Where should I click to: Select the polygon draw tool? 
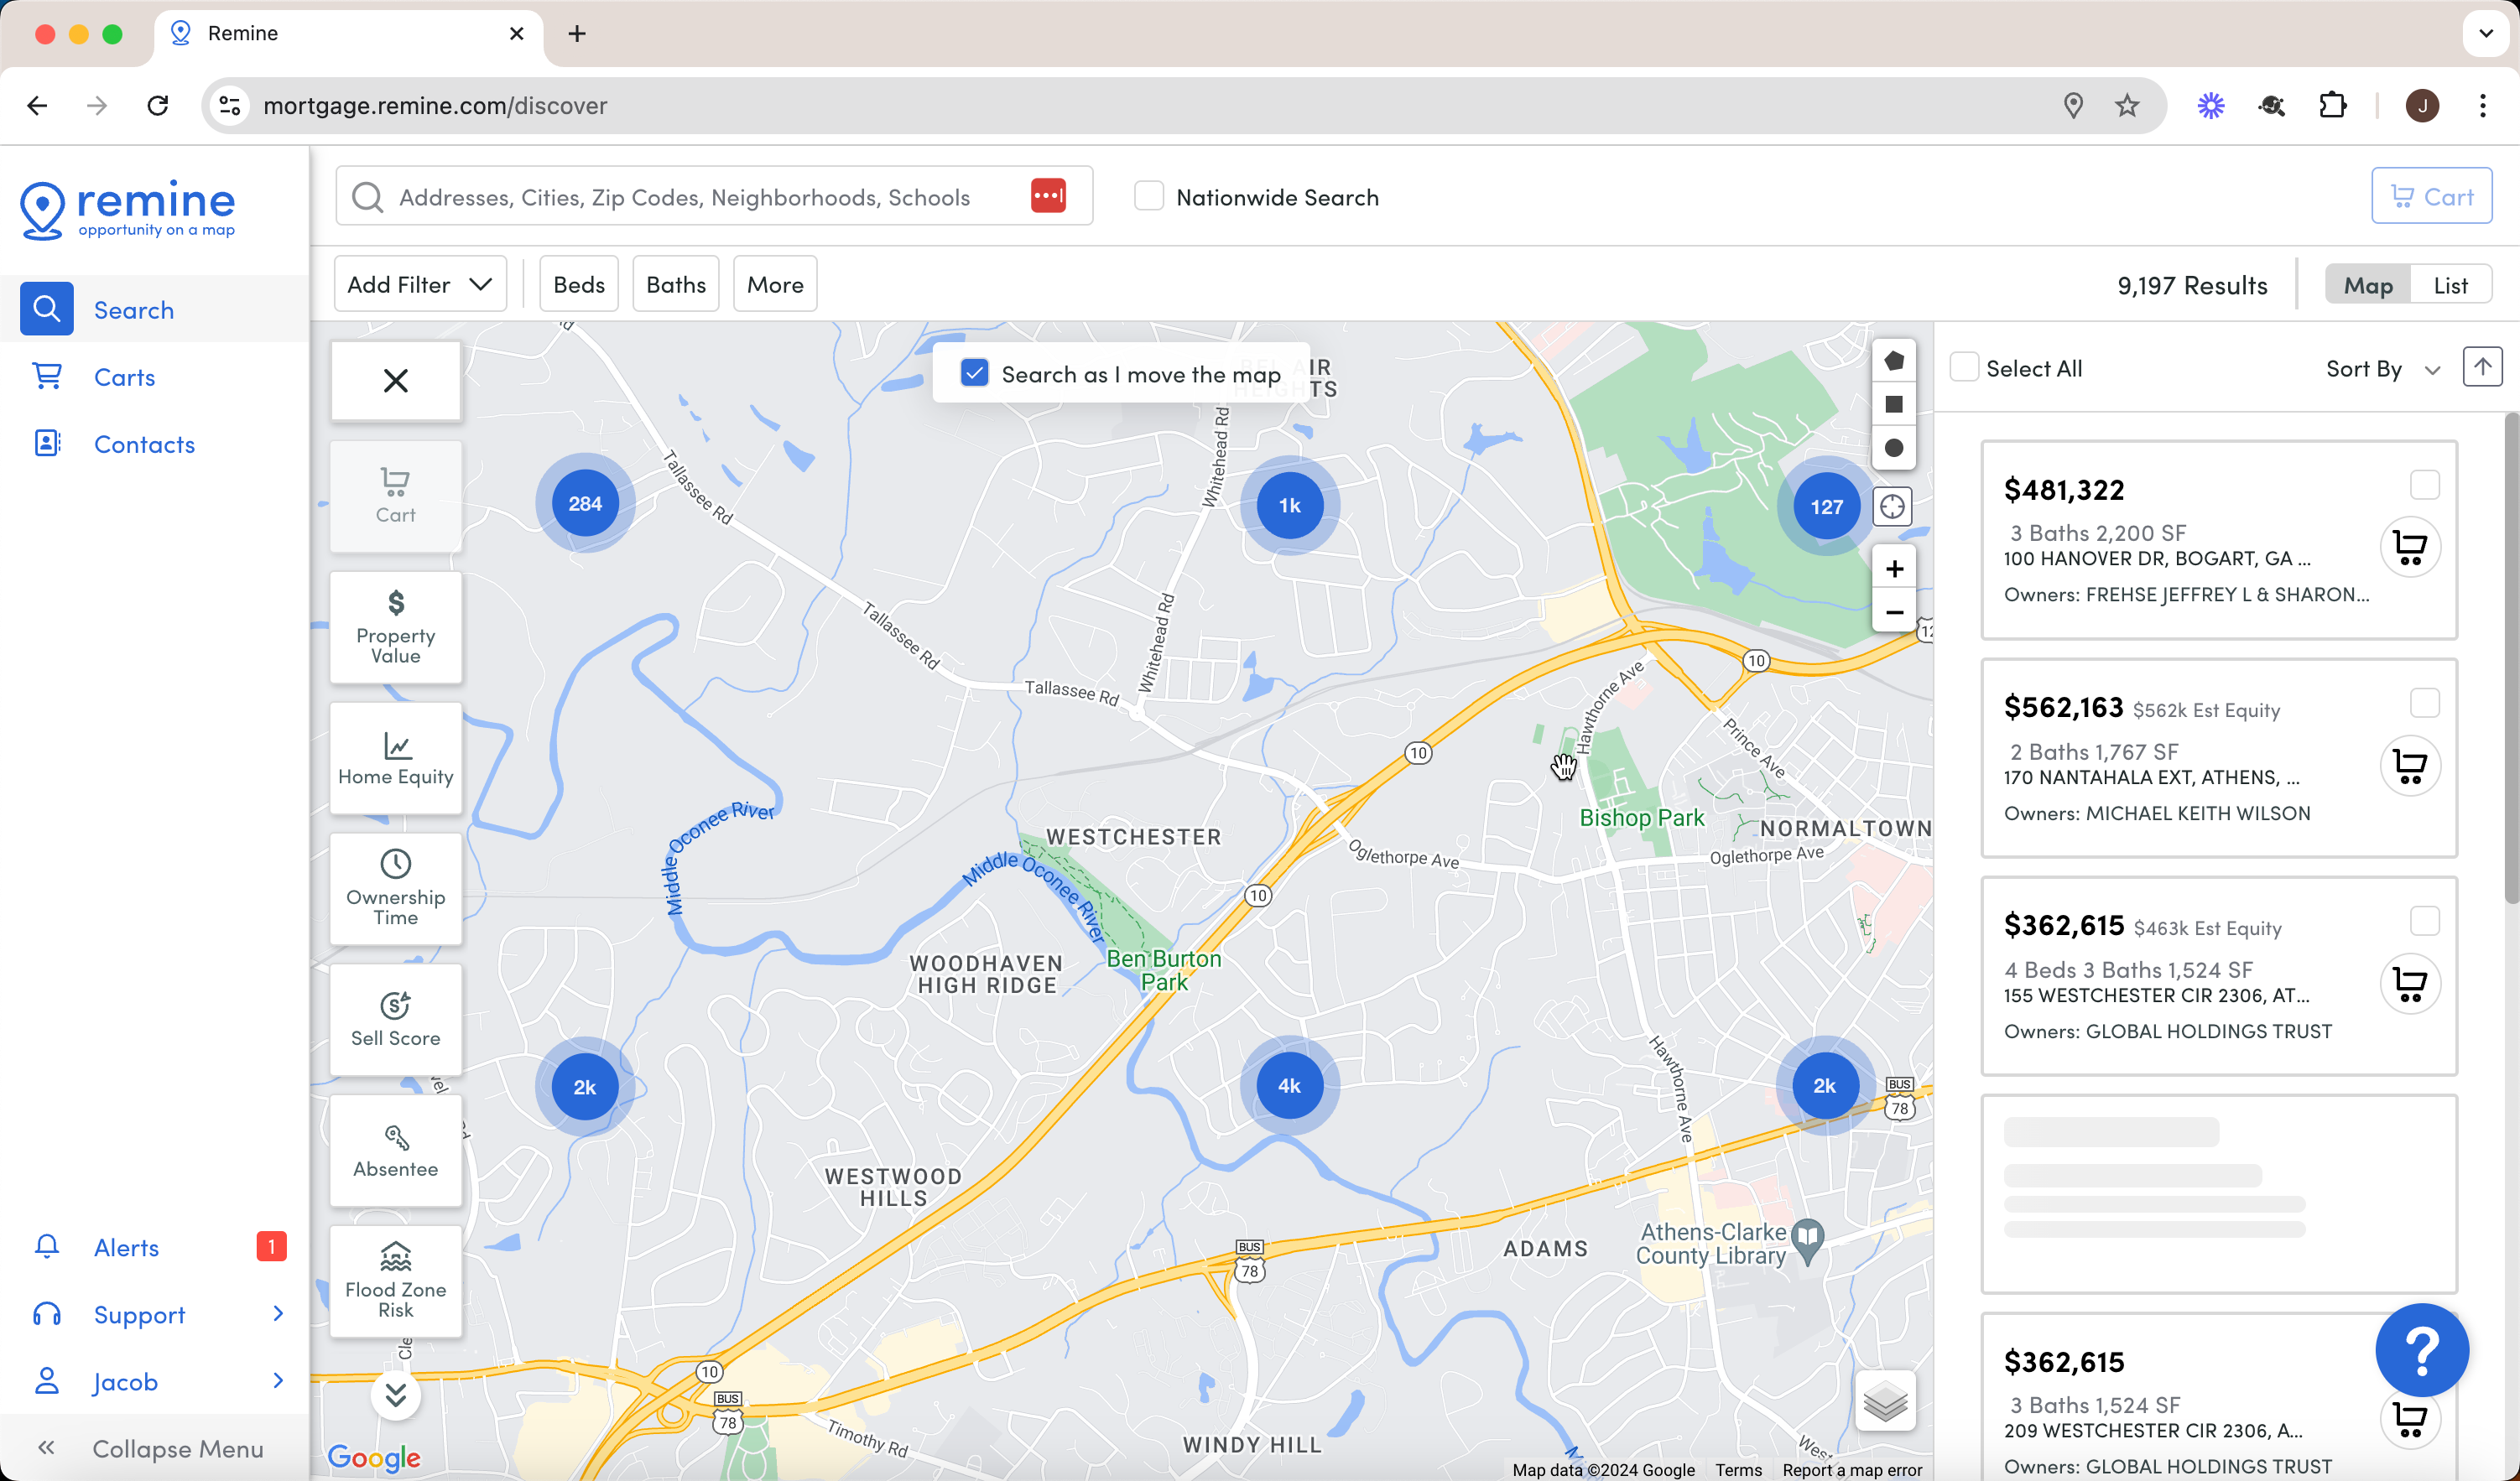1893,361
